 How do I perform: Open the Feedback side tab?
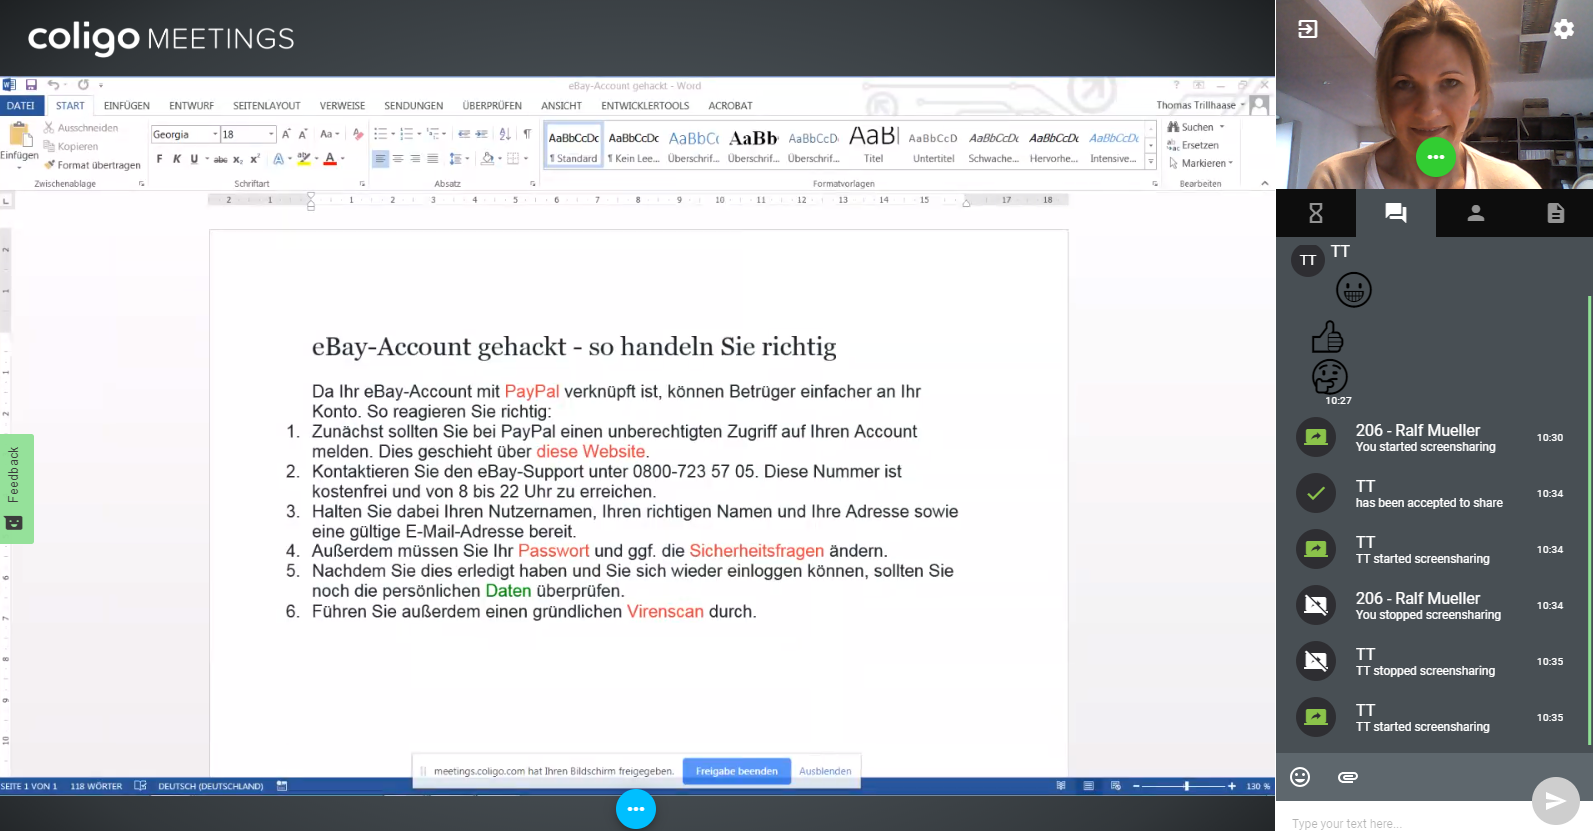pos(16,489)
